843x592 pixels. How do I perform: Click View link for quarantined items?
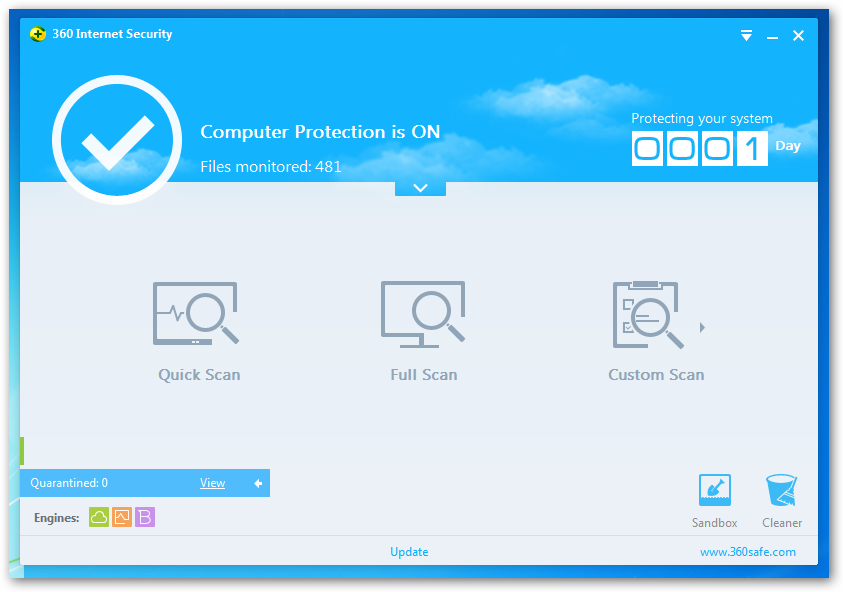point(212,484)
